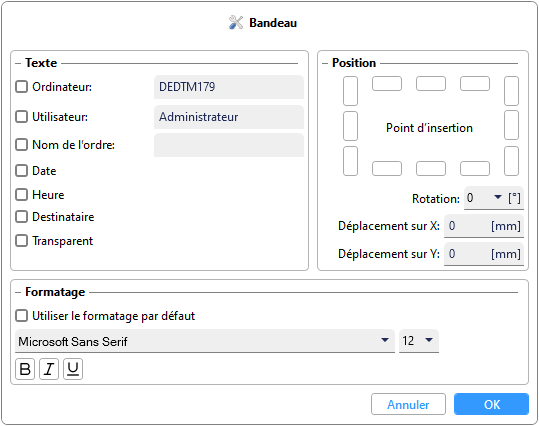Click the Nom de l'ordre text field

click(x=229, y=145)
